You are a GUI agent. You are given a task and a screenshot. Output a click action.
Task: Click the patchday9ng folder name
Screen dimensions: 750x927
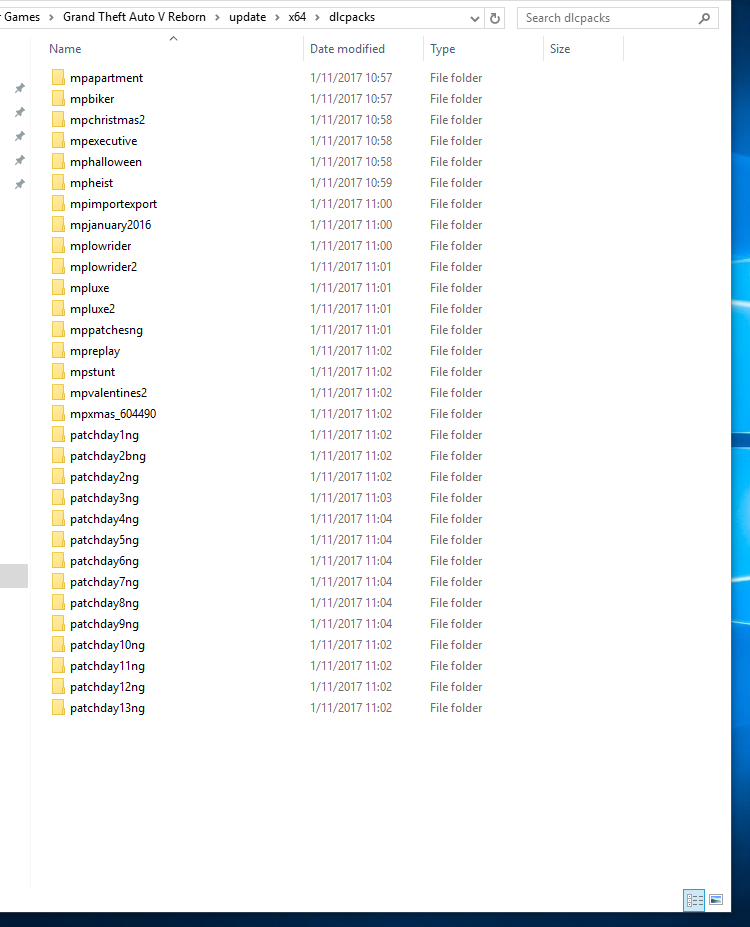click(104, 624)
